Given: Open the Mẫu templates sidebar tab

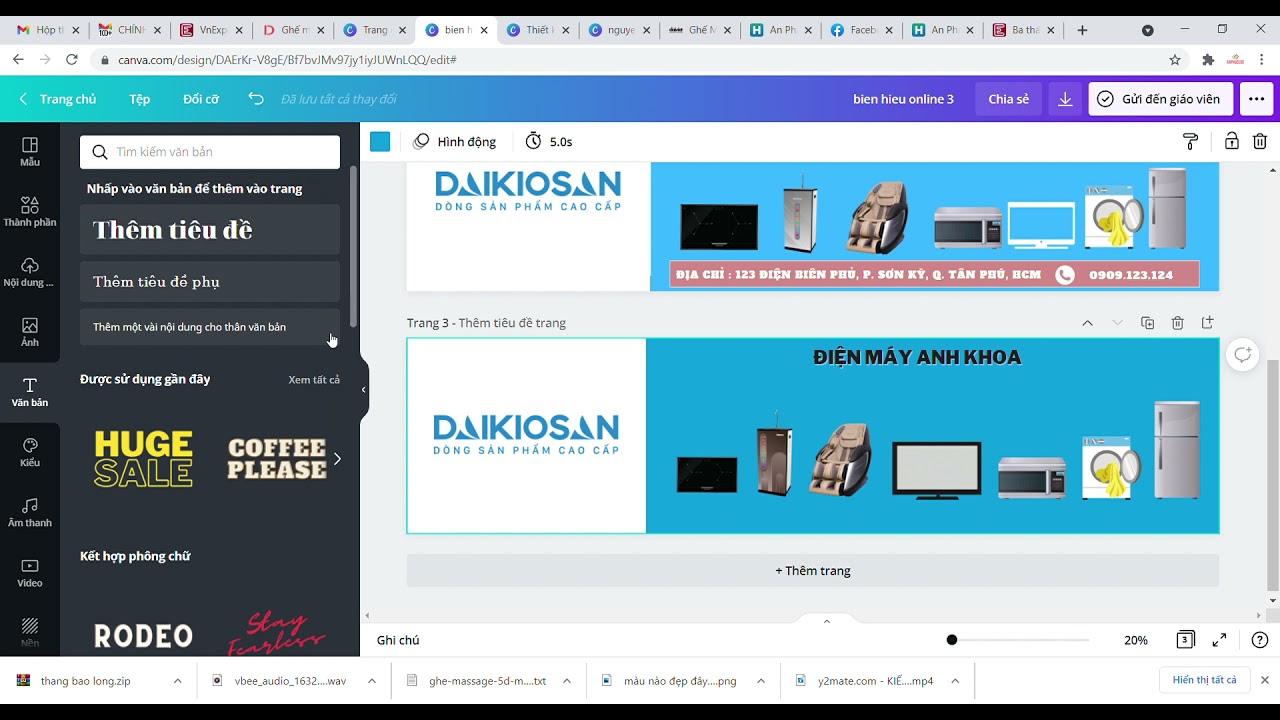Looking at the screenshot, I should click(x=30, y=152).
